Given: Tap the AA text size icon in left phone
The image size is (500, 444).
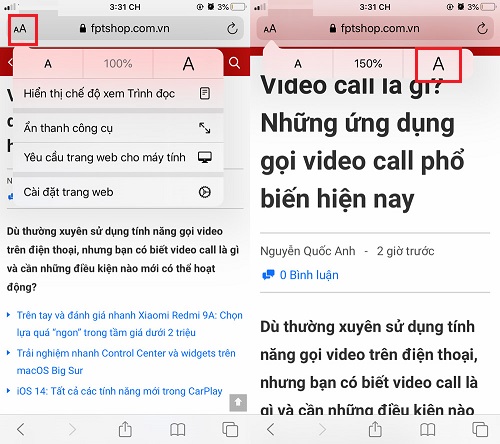Looking at the screenshot, I should pyautogui.click(x=20, y=29).
